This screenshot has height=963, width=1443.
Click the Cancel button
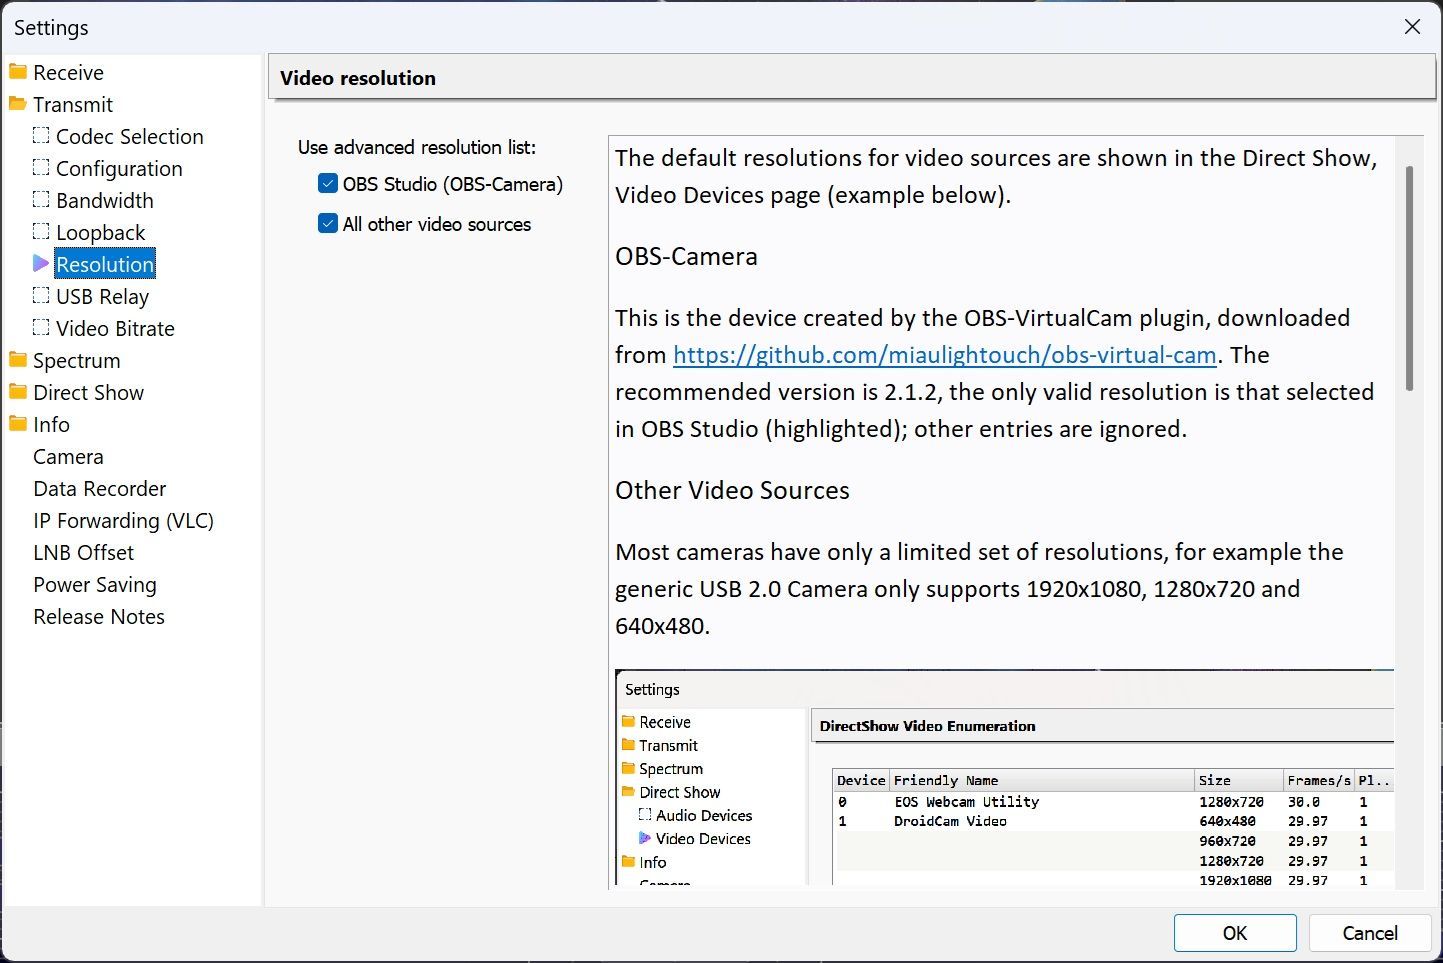point(1370,933)
